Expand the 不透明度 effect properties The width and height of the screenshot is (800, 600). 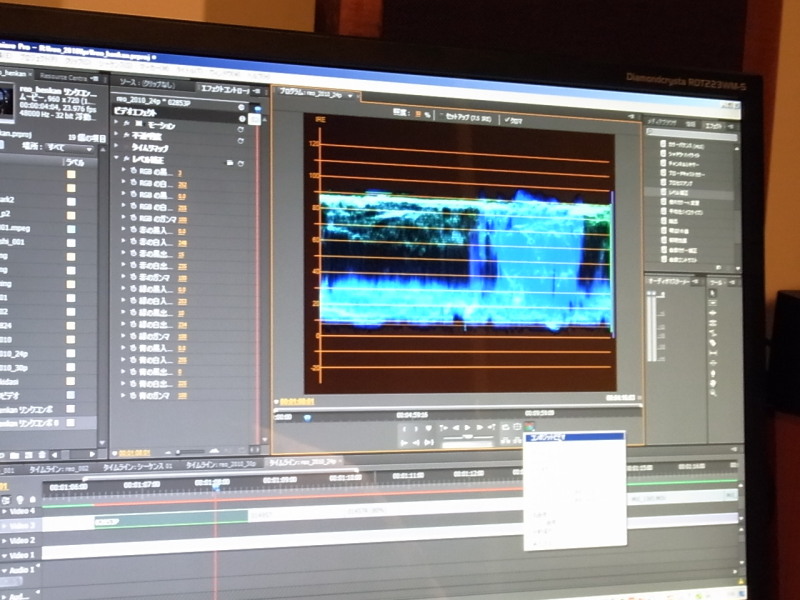pyautogui.click(x=117, y=134)
